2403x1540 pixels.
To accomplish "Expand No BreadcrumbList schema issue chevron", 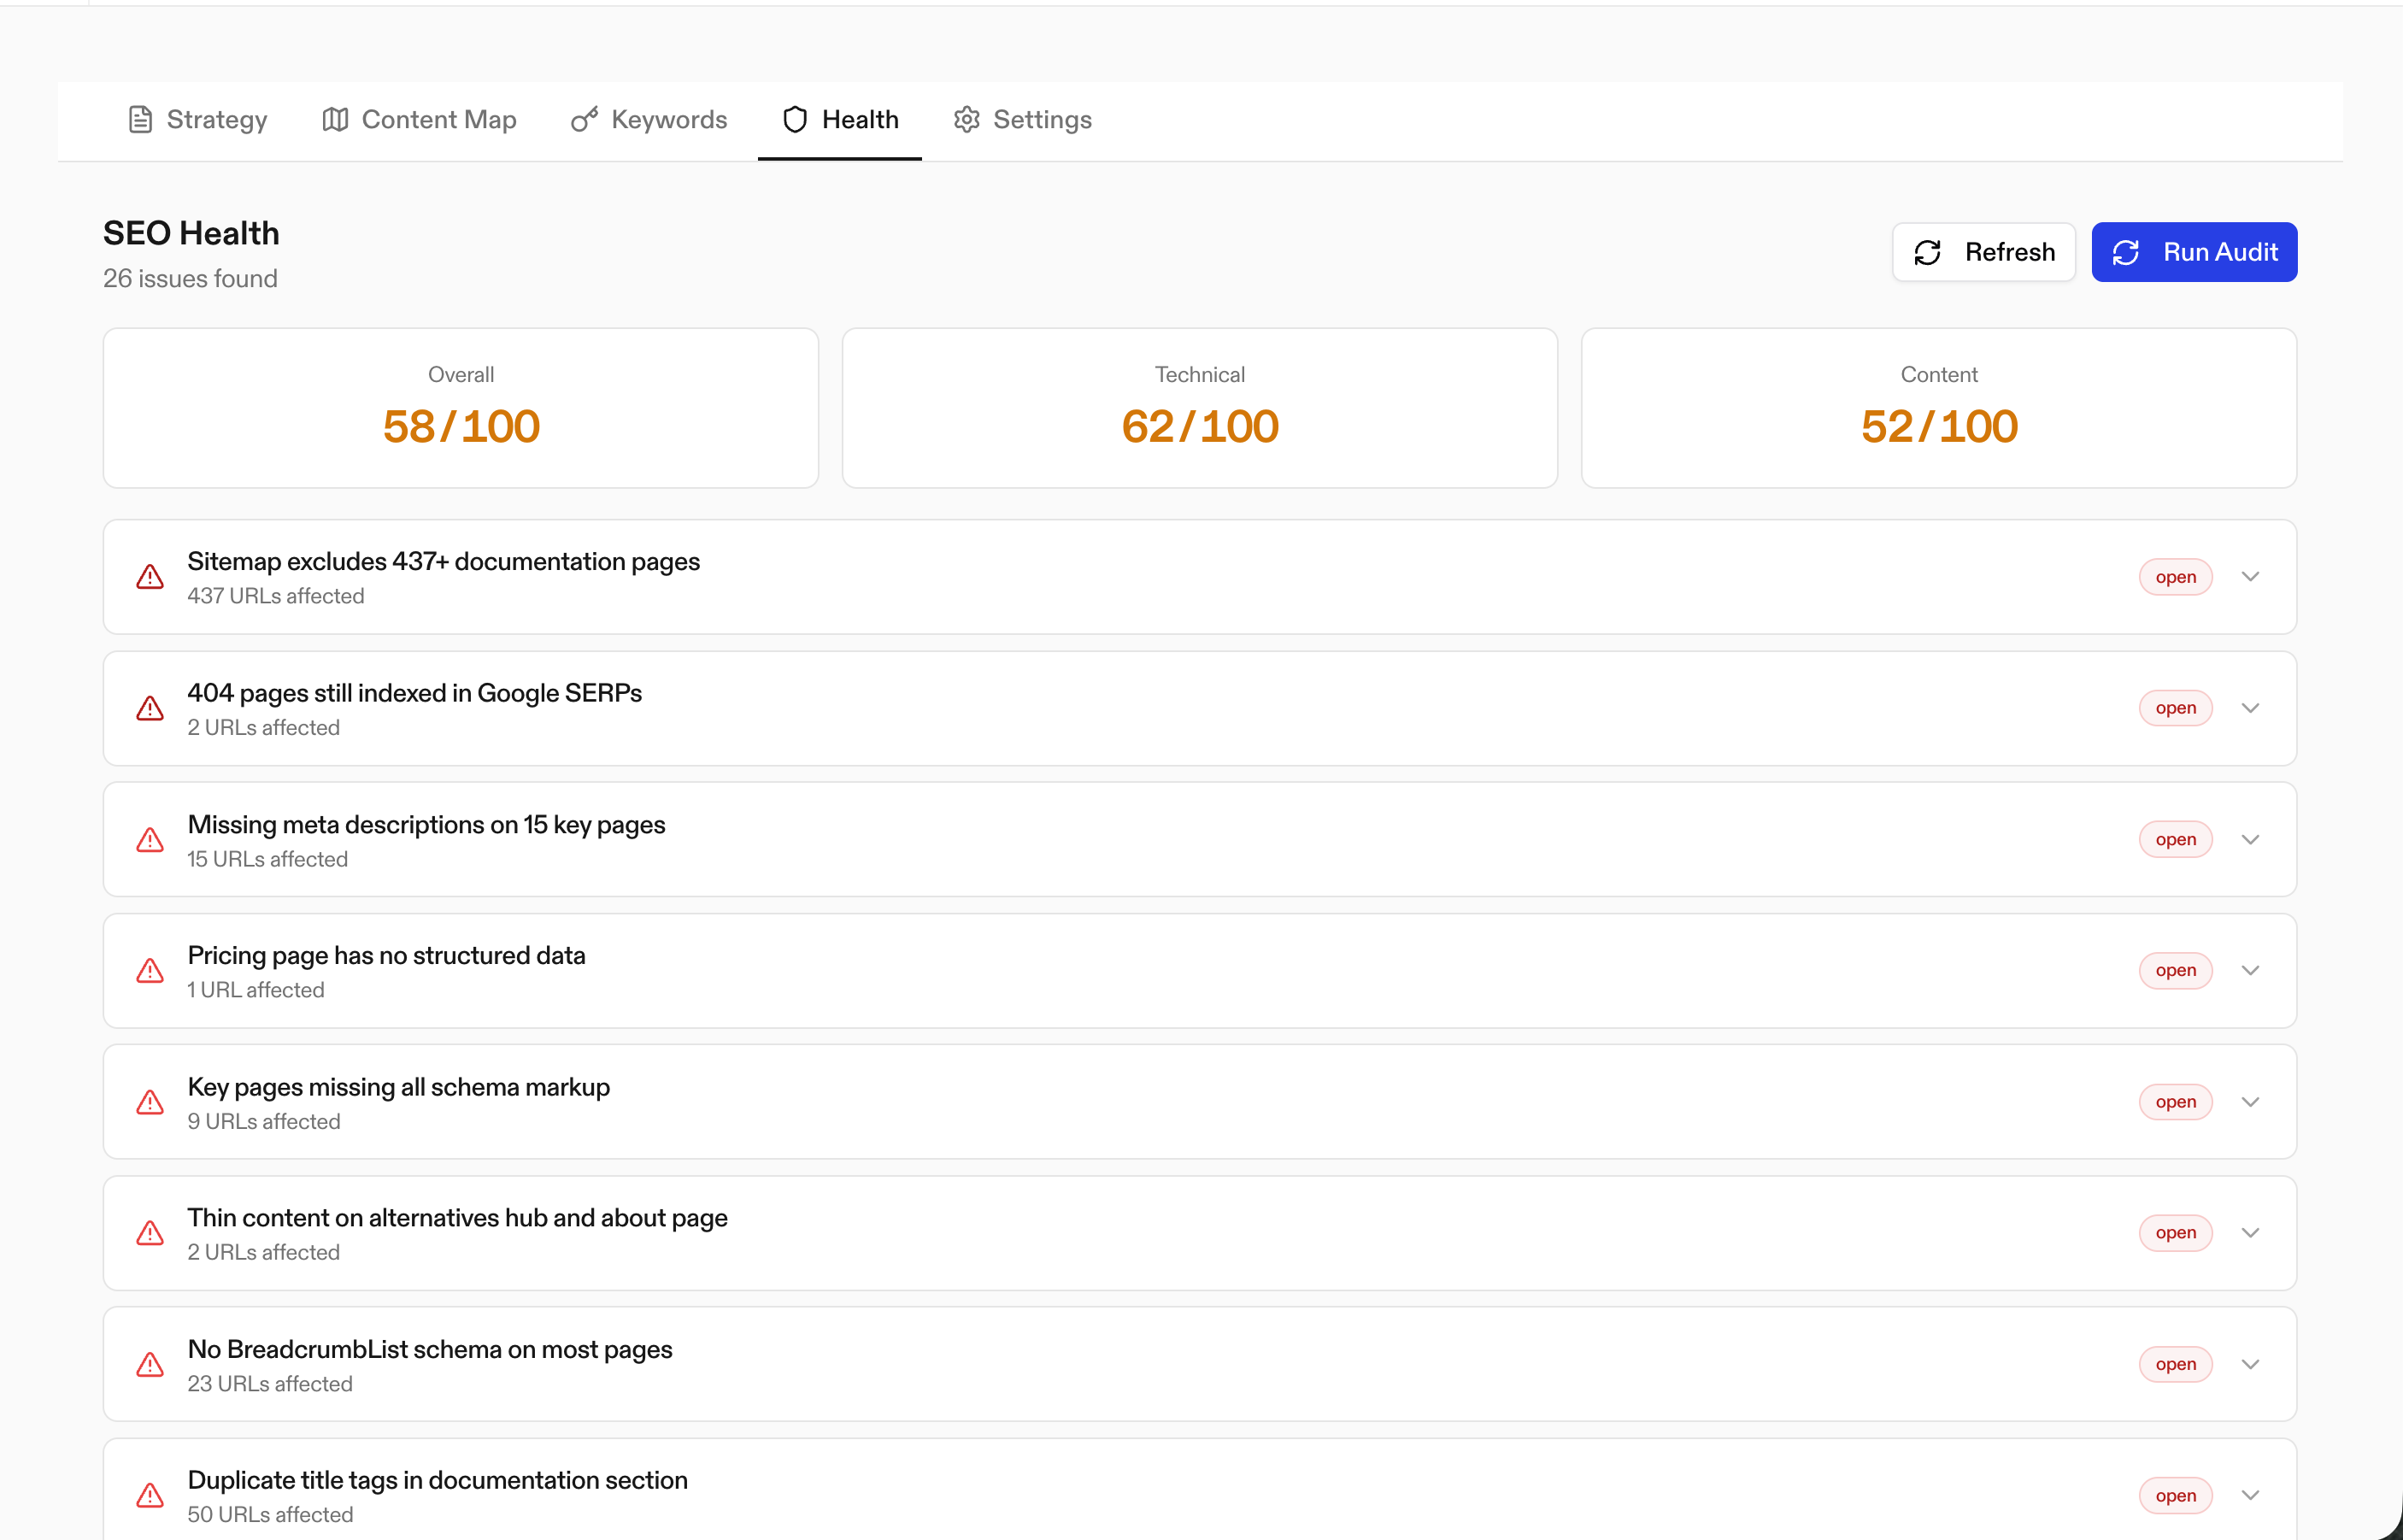I will [2250, 1365].
